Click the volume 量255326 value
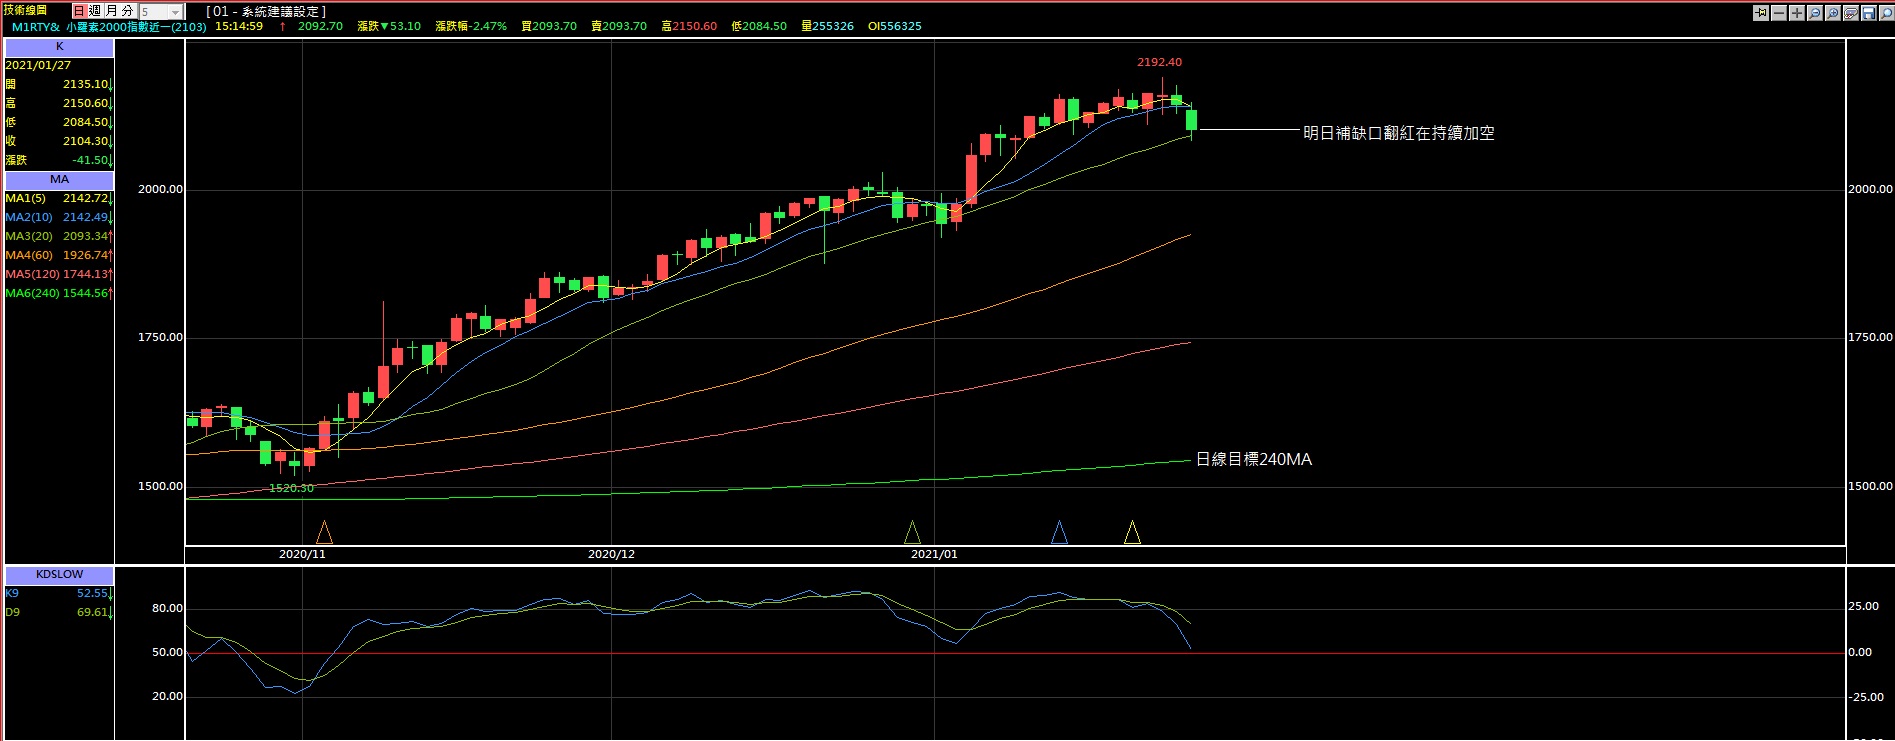This screenshot has height=741, width=1895. pos(827,27)
